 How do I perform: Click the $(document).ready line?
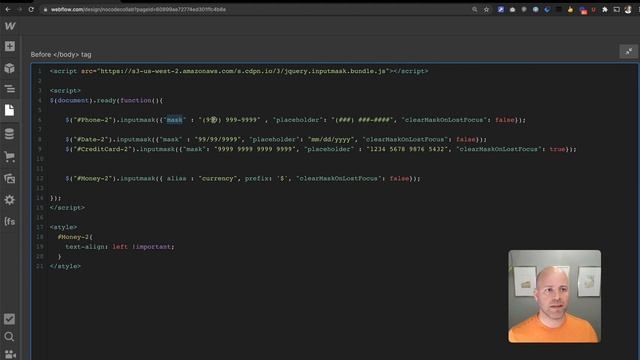[107, 100]
